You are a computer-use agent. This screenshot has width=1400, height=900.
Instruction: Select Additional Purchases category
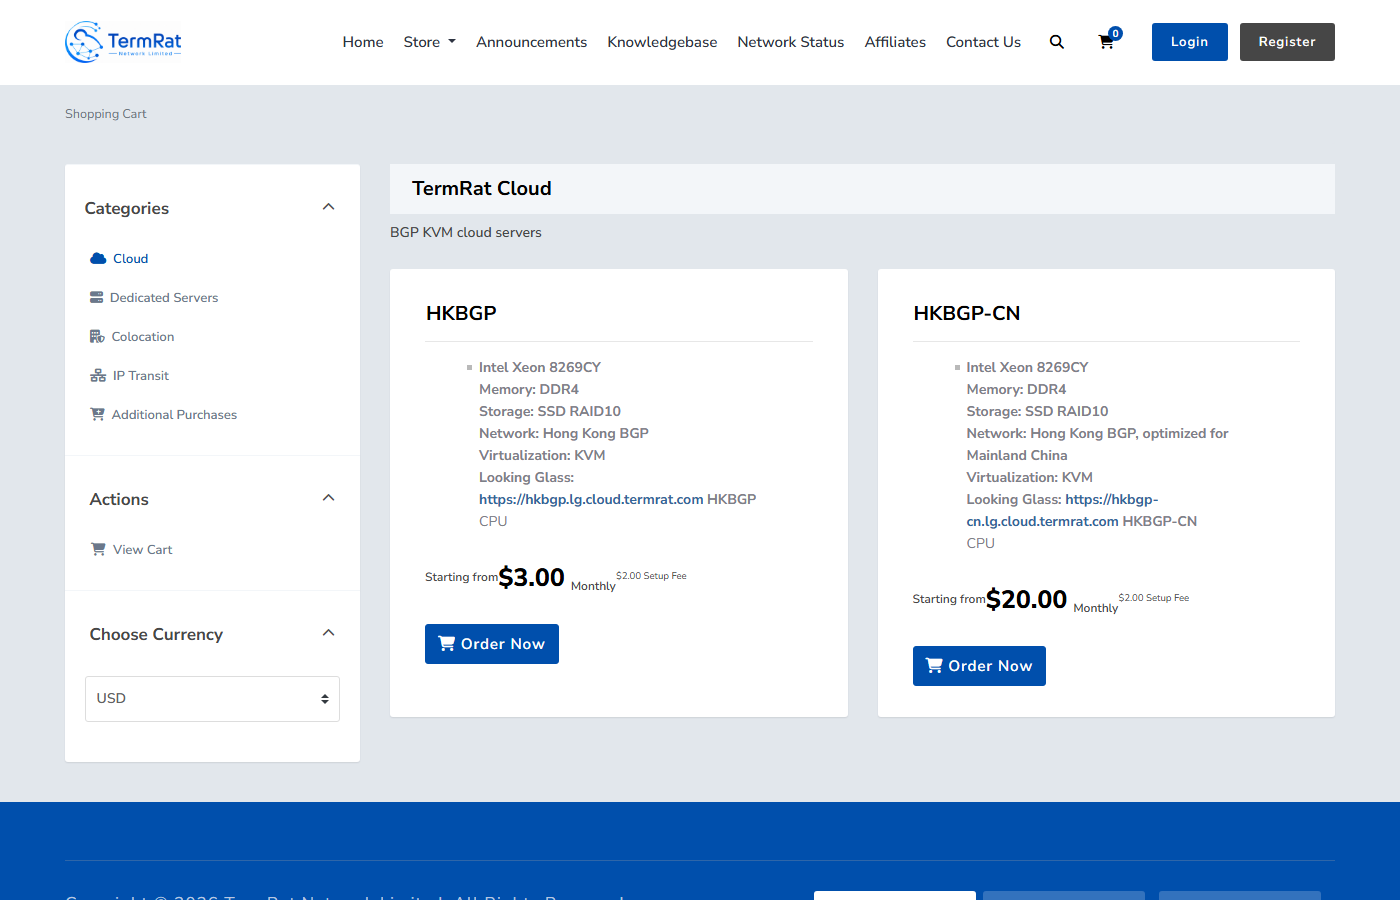[174, 414]
